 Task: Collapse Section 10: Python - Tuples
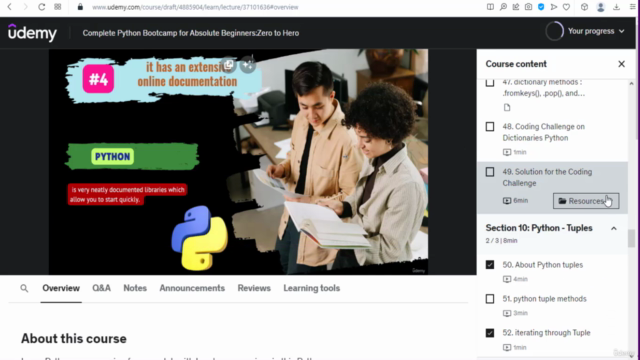point(613,229)
